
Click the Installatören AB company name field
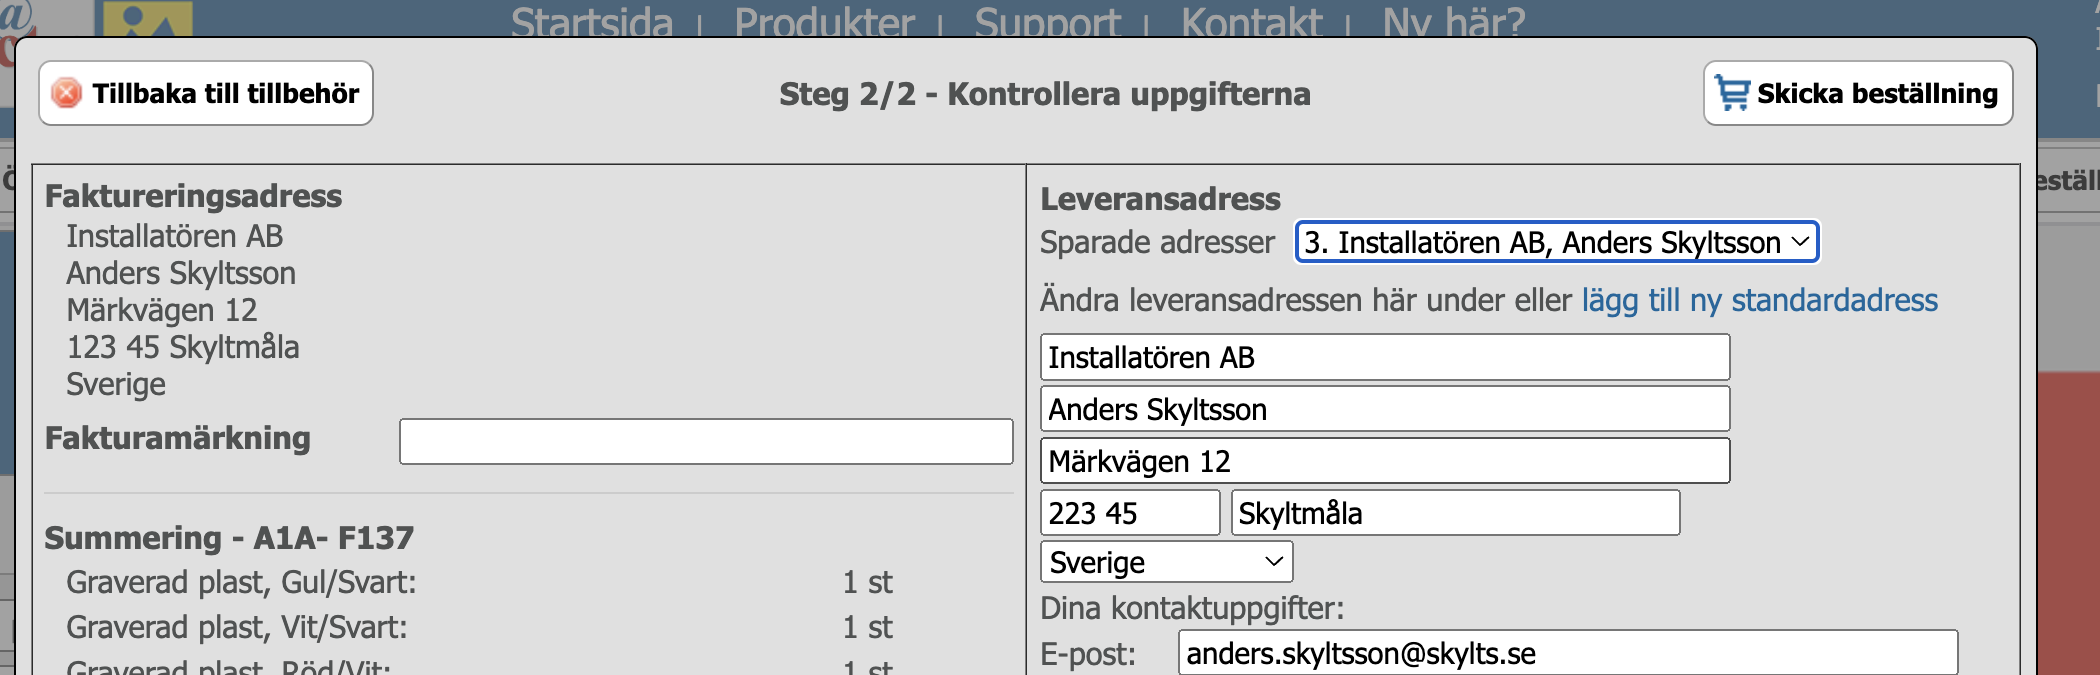point(1384,357)
